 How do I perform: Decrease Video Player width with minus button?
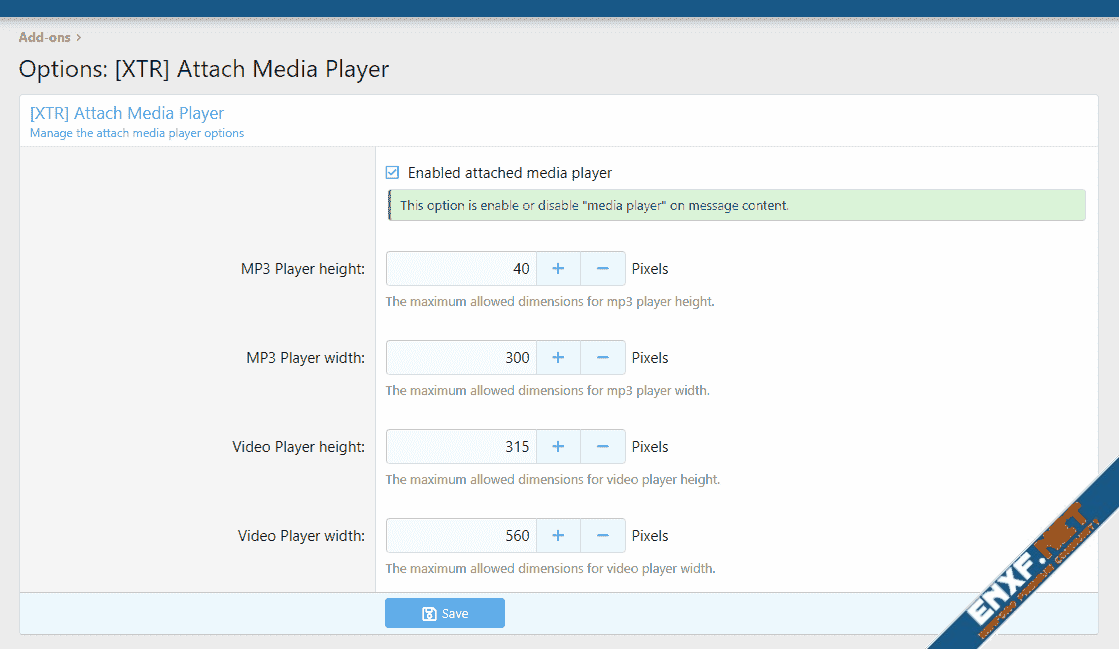click(603, 536)
